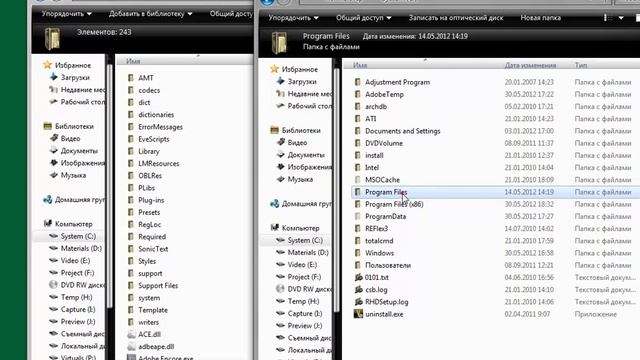Click Записать на оптический диск button
Screen dimensions: 640x360
click(x=456, y=18)
